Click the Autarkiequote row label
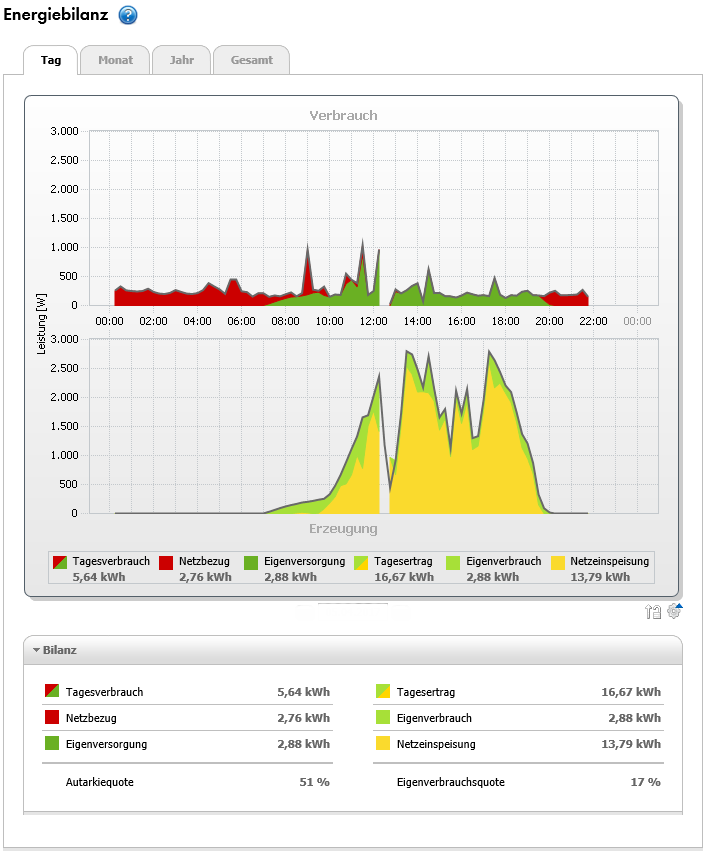Screen dimensions: 708x856 pos(99,782)
